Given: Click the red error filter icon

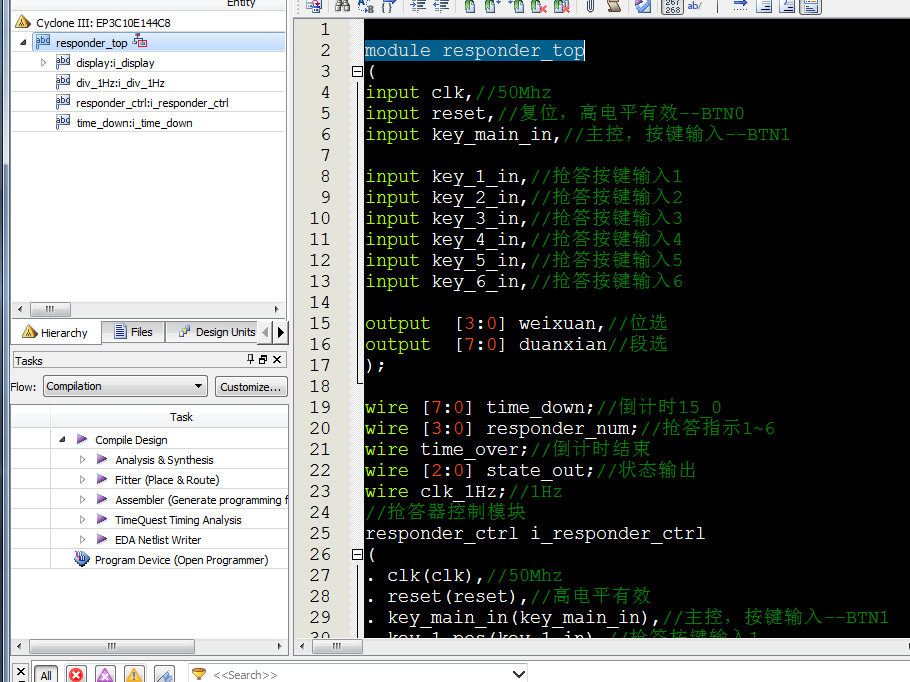Looking at the screenshot, I should click(x=76, y=675).
